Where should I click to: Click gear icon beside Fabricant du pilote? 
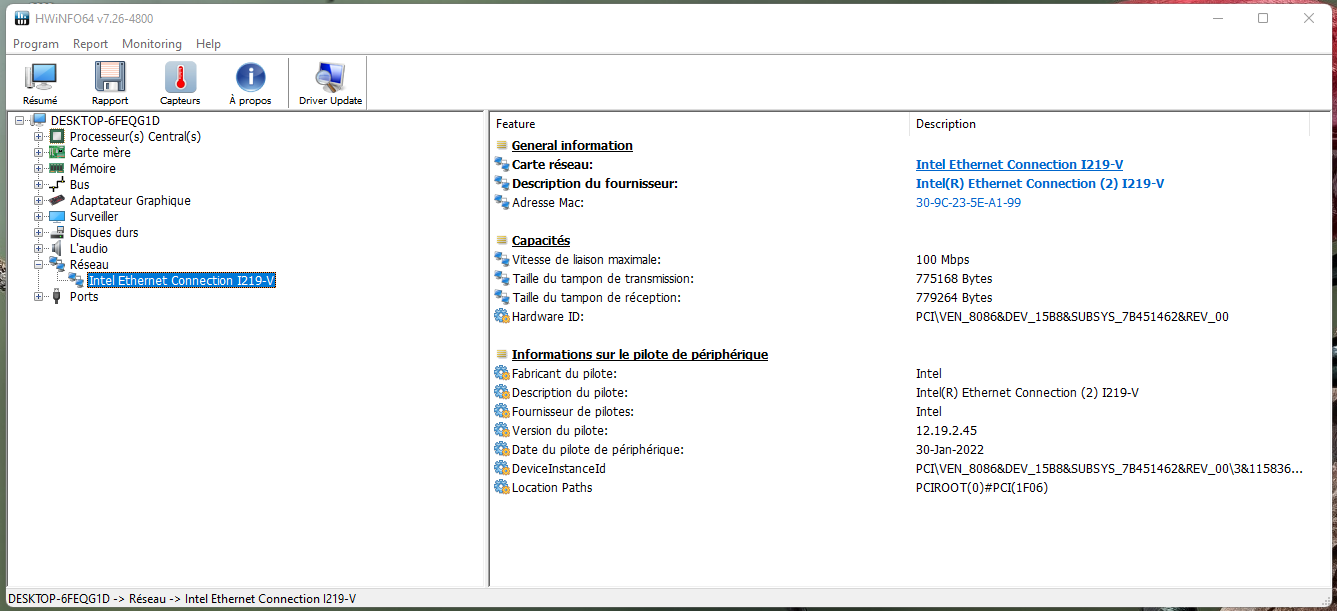tap(502, 373)
